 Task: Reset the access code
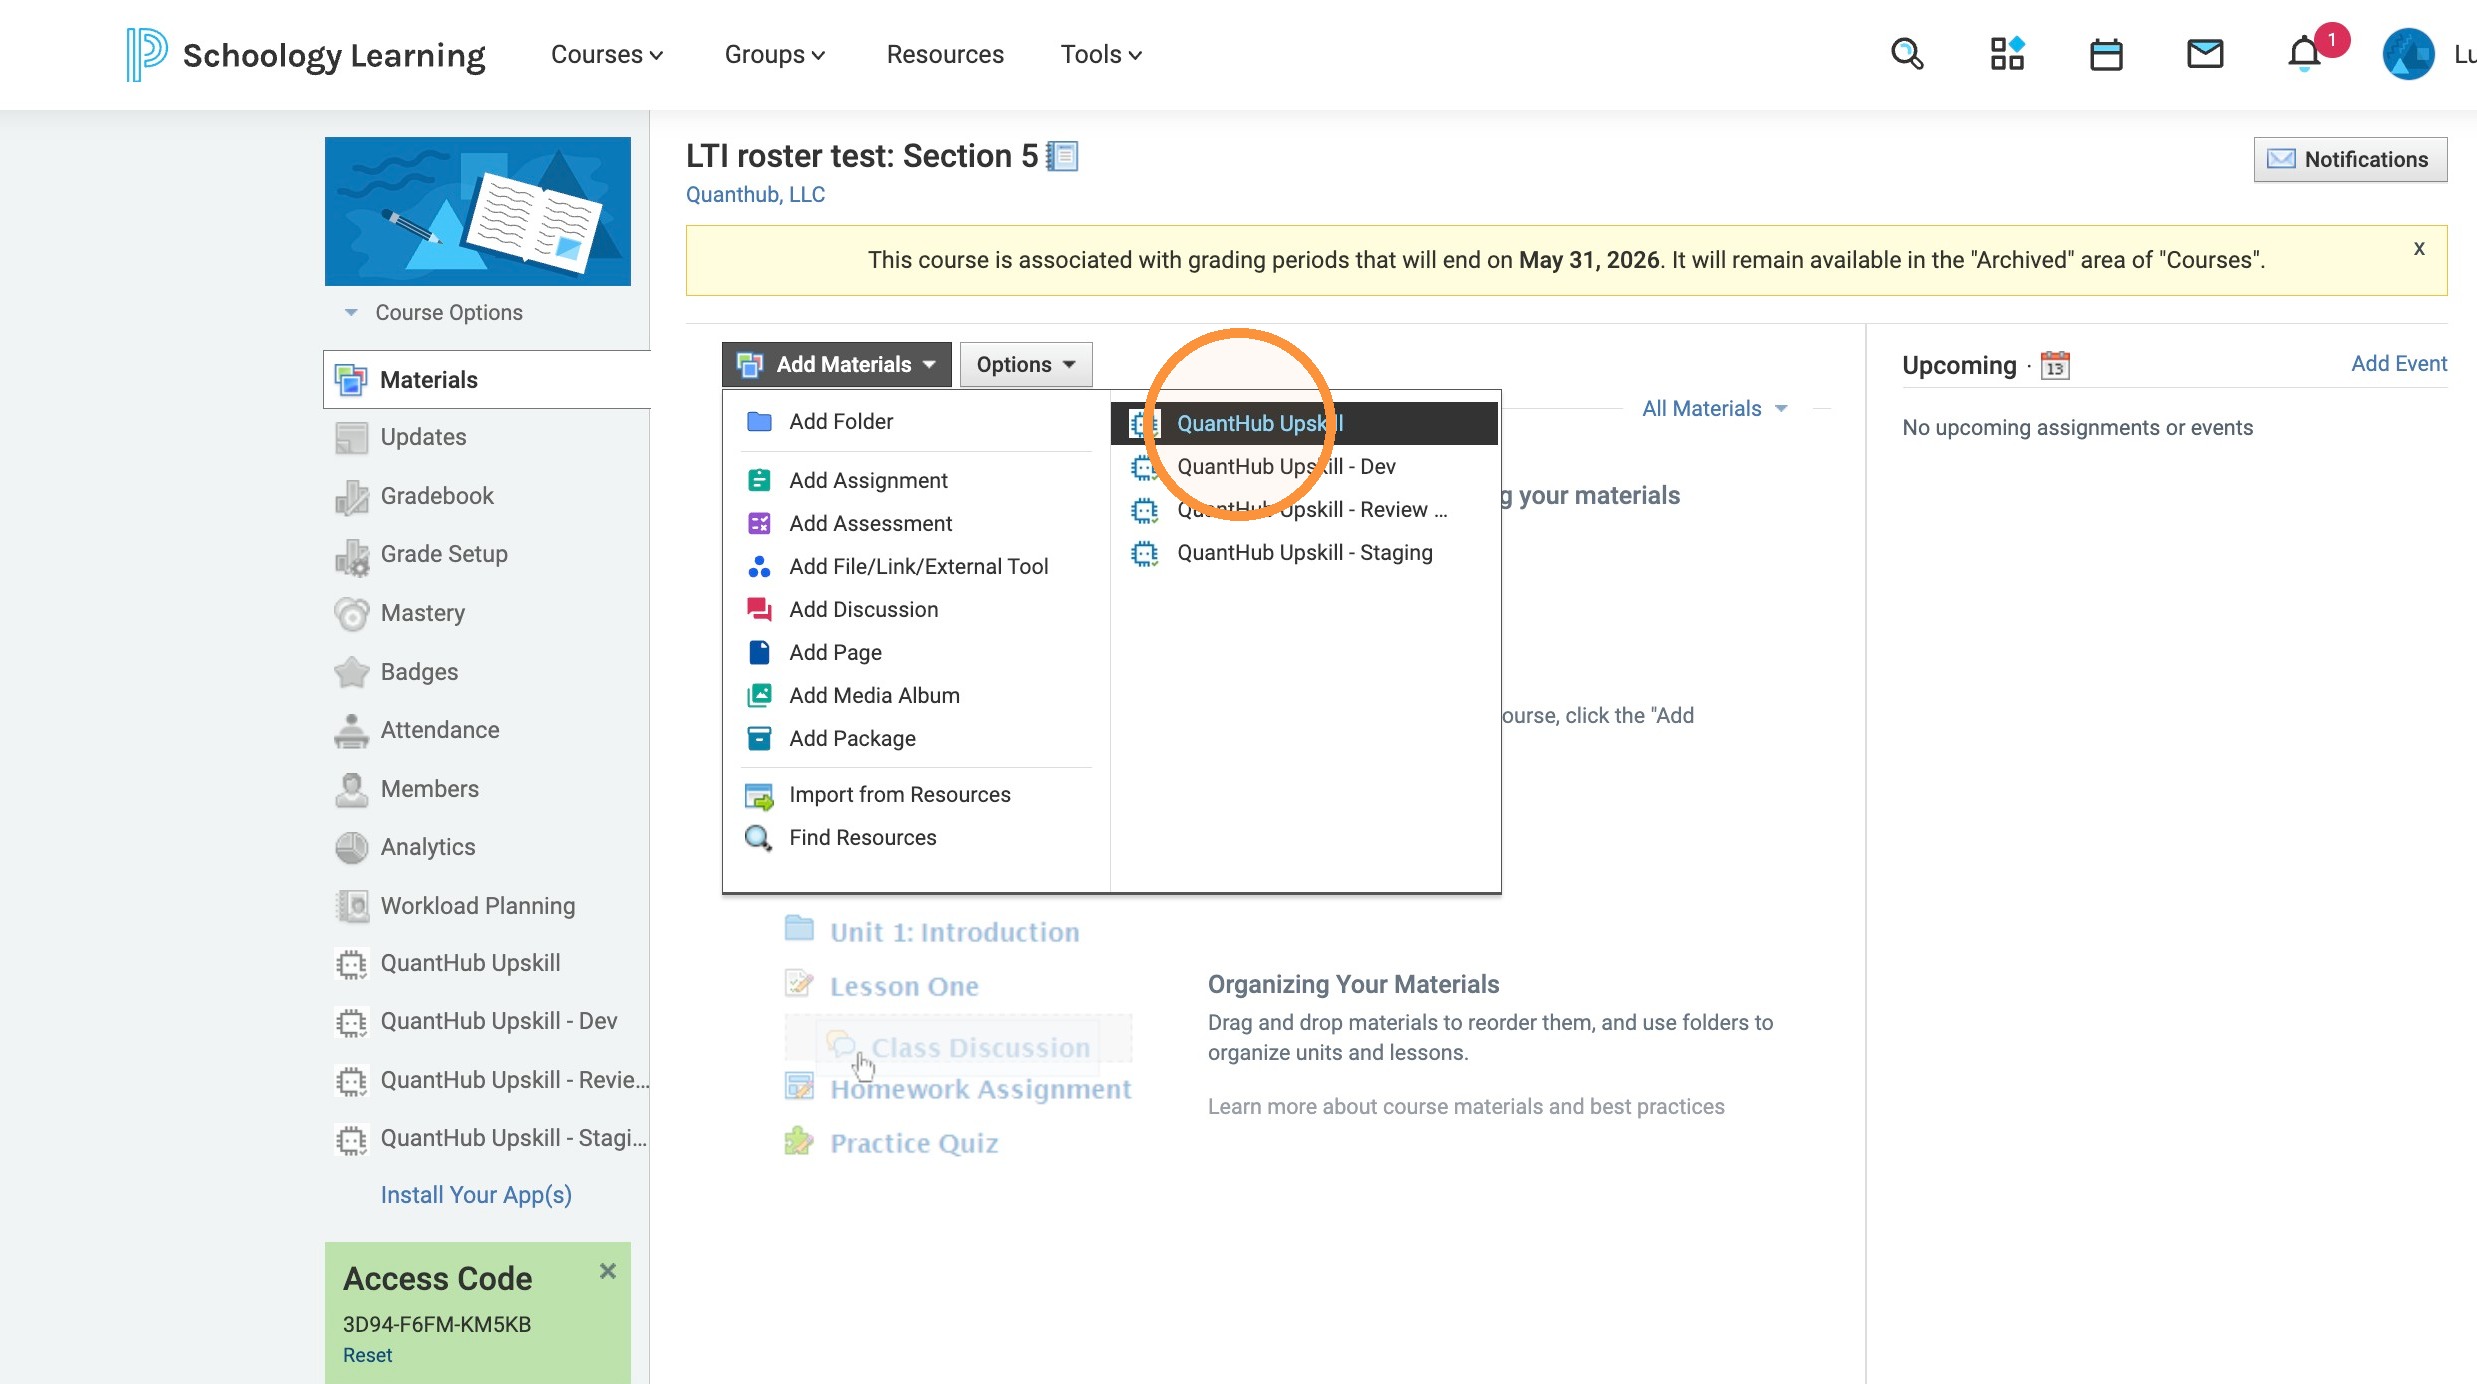point(367,1355)
